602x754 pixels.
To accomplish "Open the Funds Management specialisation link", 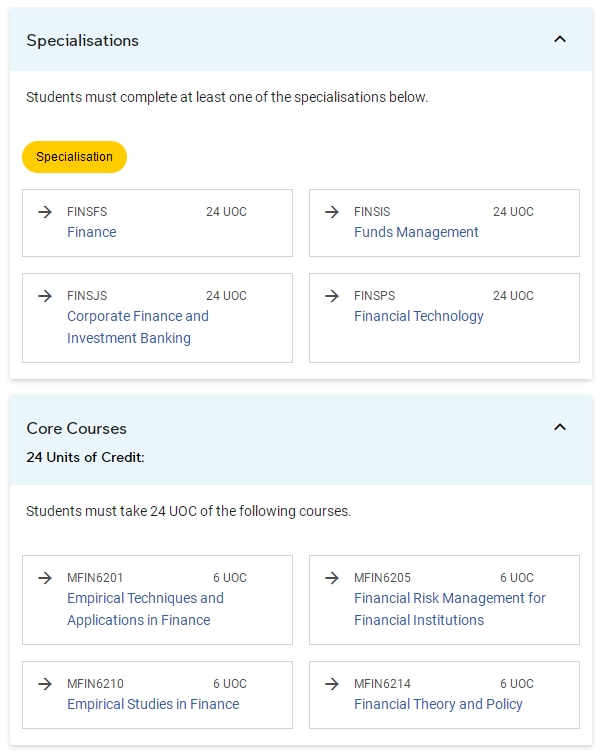I will (416, 232).
